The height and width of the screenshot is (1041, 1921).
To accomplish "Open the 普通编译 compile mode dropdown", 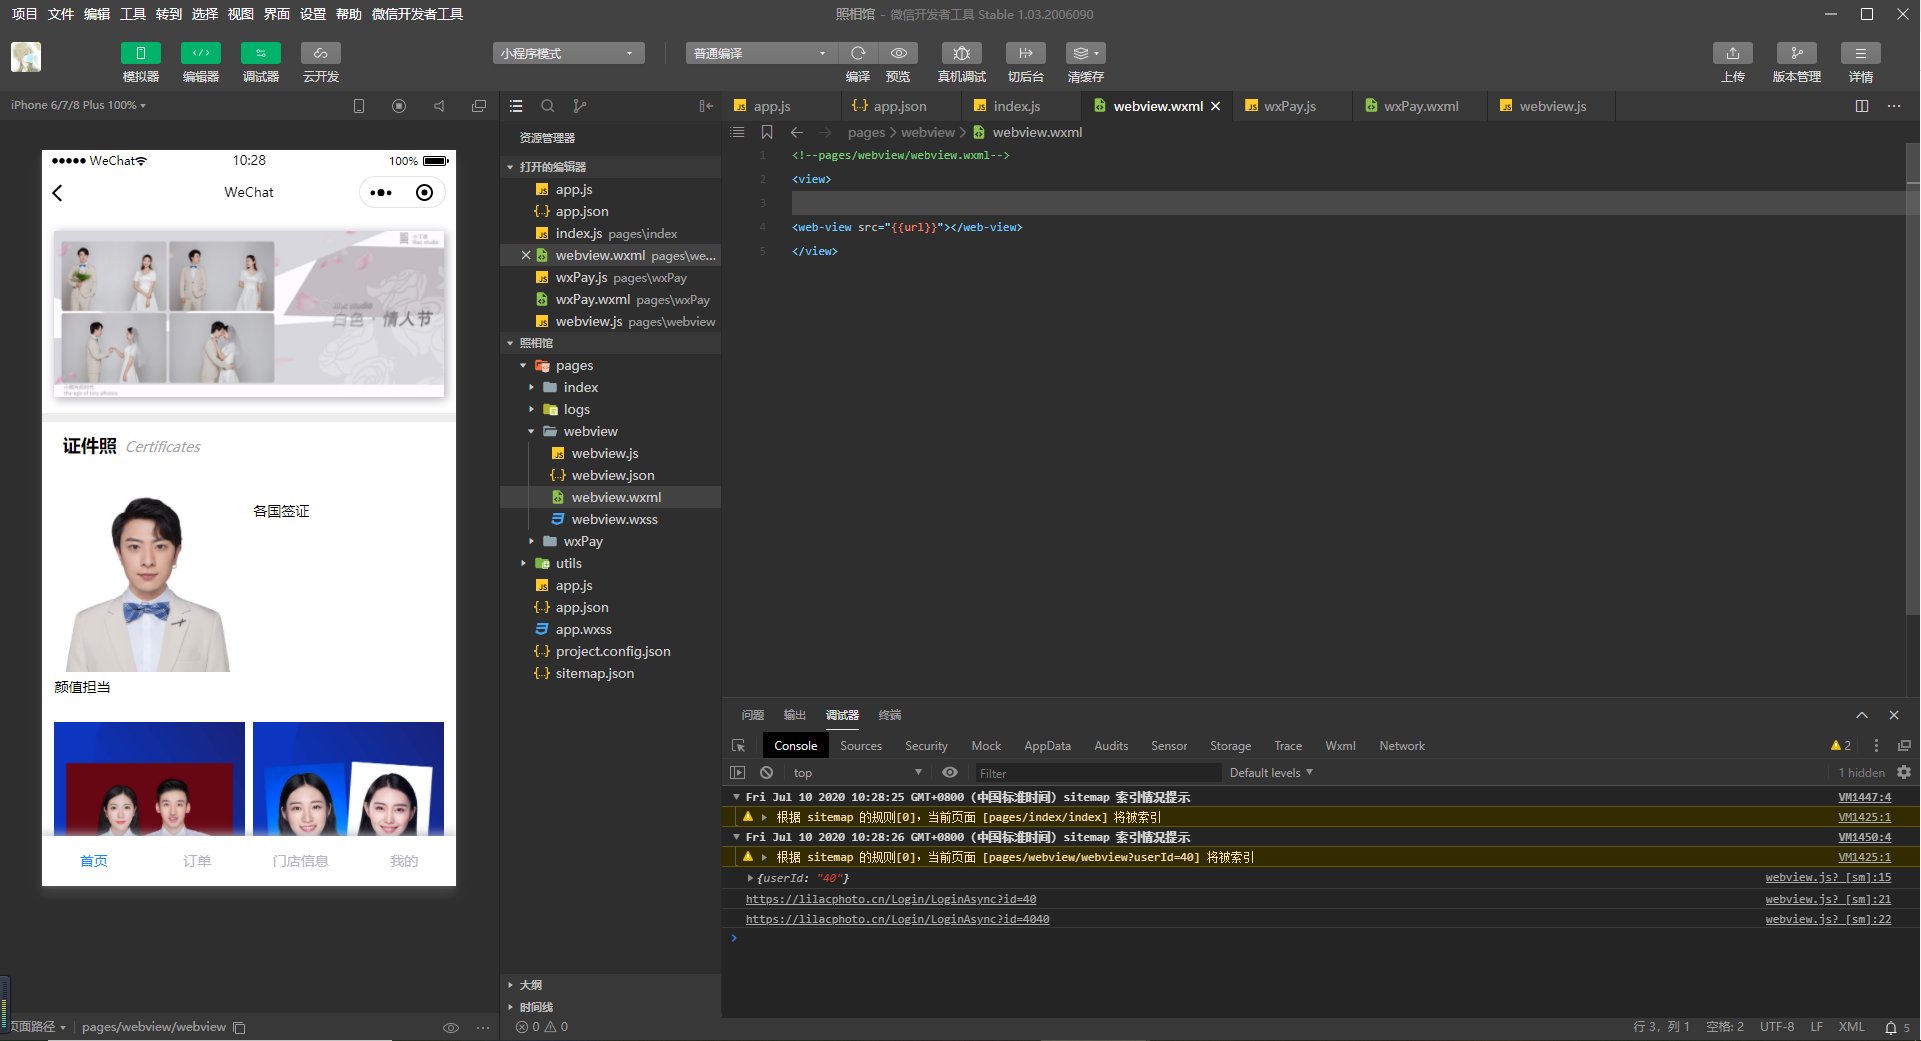I will point(761,53).
